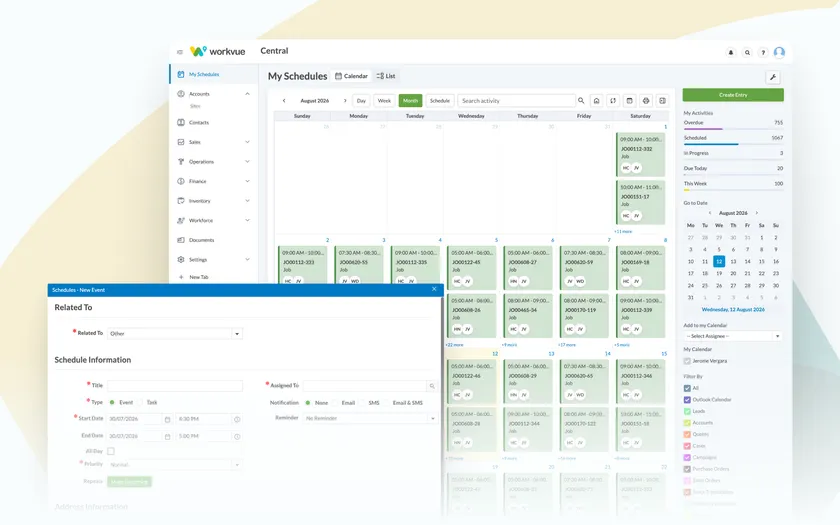Open the Start Date calendar picker
The image size is (840, 525).
(168, 419)
